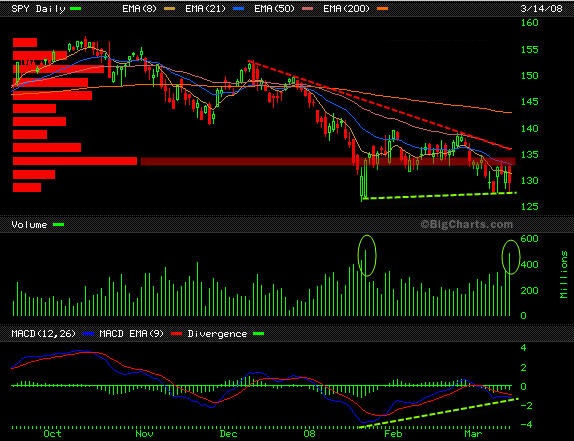Click the EMA(200) orange legend marker
The height and width of the screenshot is (441, 574).
tap(382, 8)
